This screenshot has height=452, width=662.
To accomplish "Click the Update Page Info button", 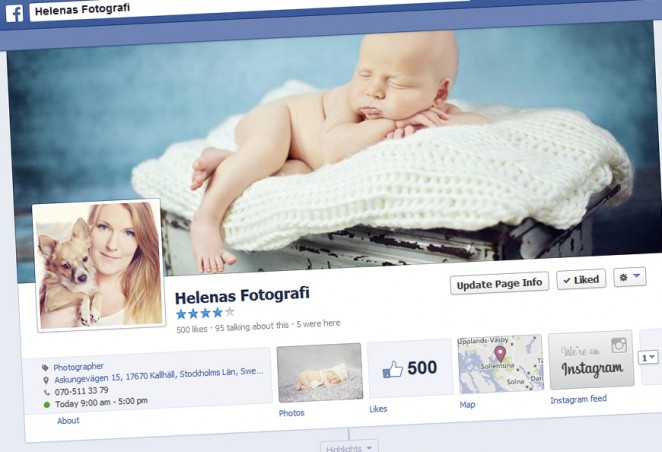I will (499, 283).
